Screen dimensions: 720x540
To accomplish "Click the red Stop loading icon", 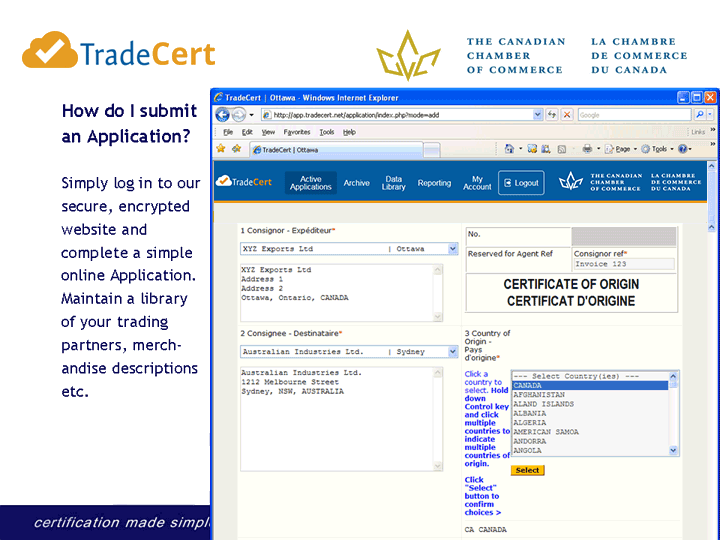I will pyautogui.click(x=567, y=115).
